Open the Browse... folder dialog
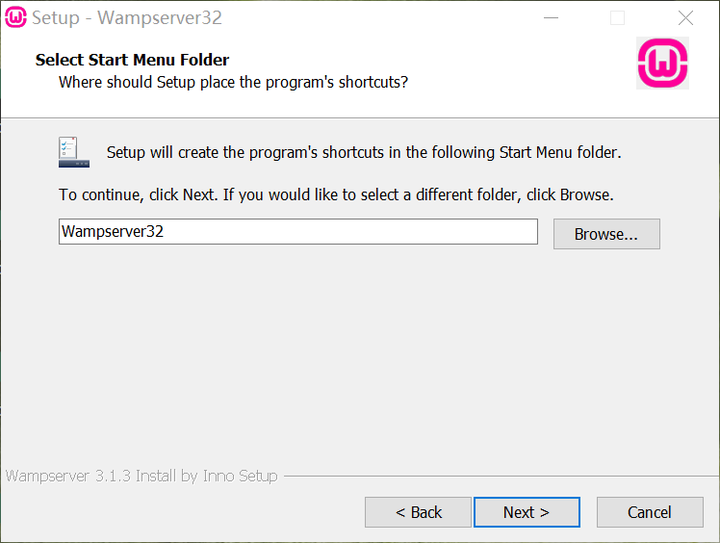The width and height of the screenshot is (720, 543). (x=606, y=234)
